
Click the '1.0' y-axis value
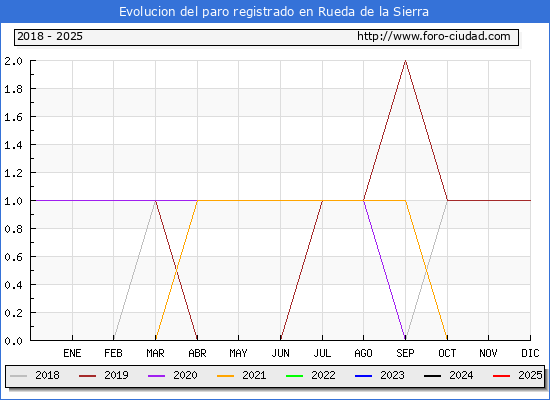[x=13, y=201]
